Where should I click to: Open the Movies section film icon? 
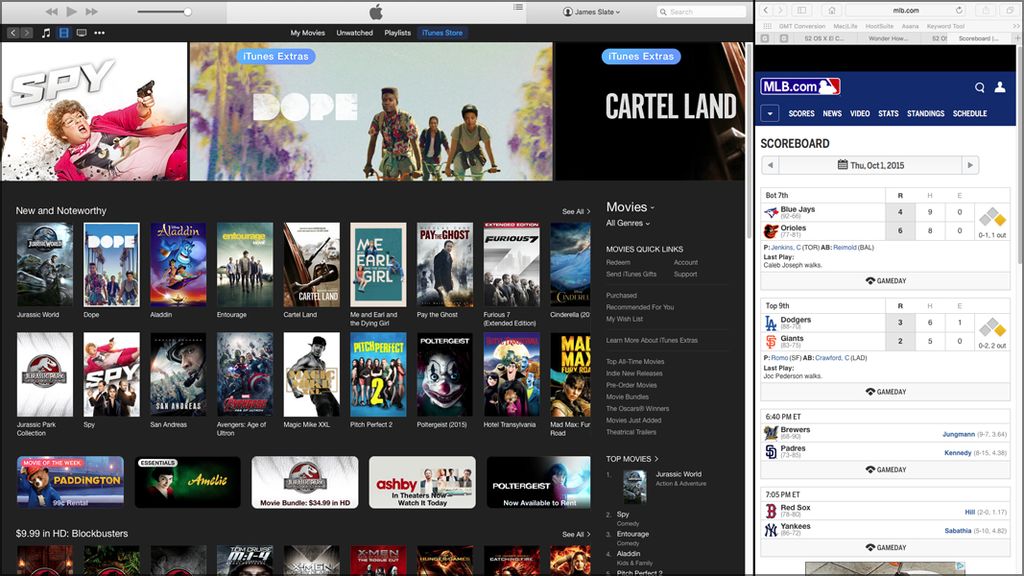tap(63, 33)
